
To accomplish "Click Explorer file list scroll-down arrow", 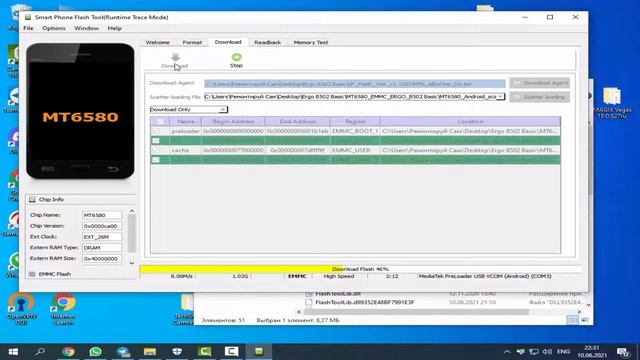I will [x=589, y=305].
